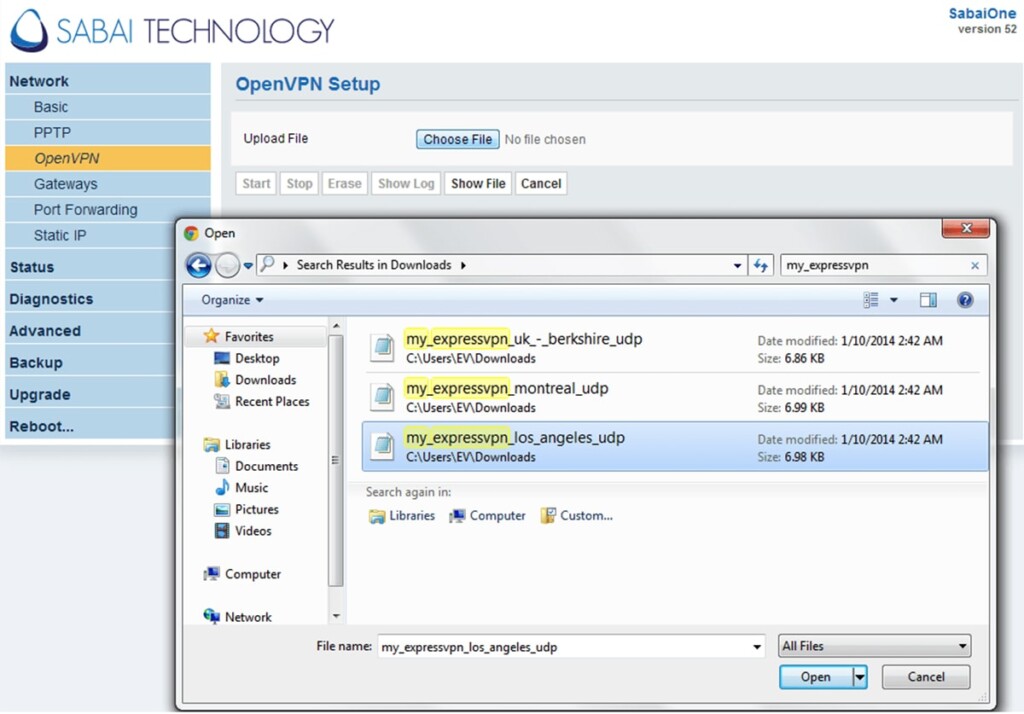Select Desktop in the navigation pane
1024x714 pixels.
pyautogui.click(x=257, y=358)
